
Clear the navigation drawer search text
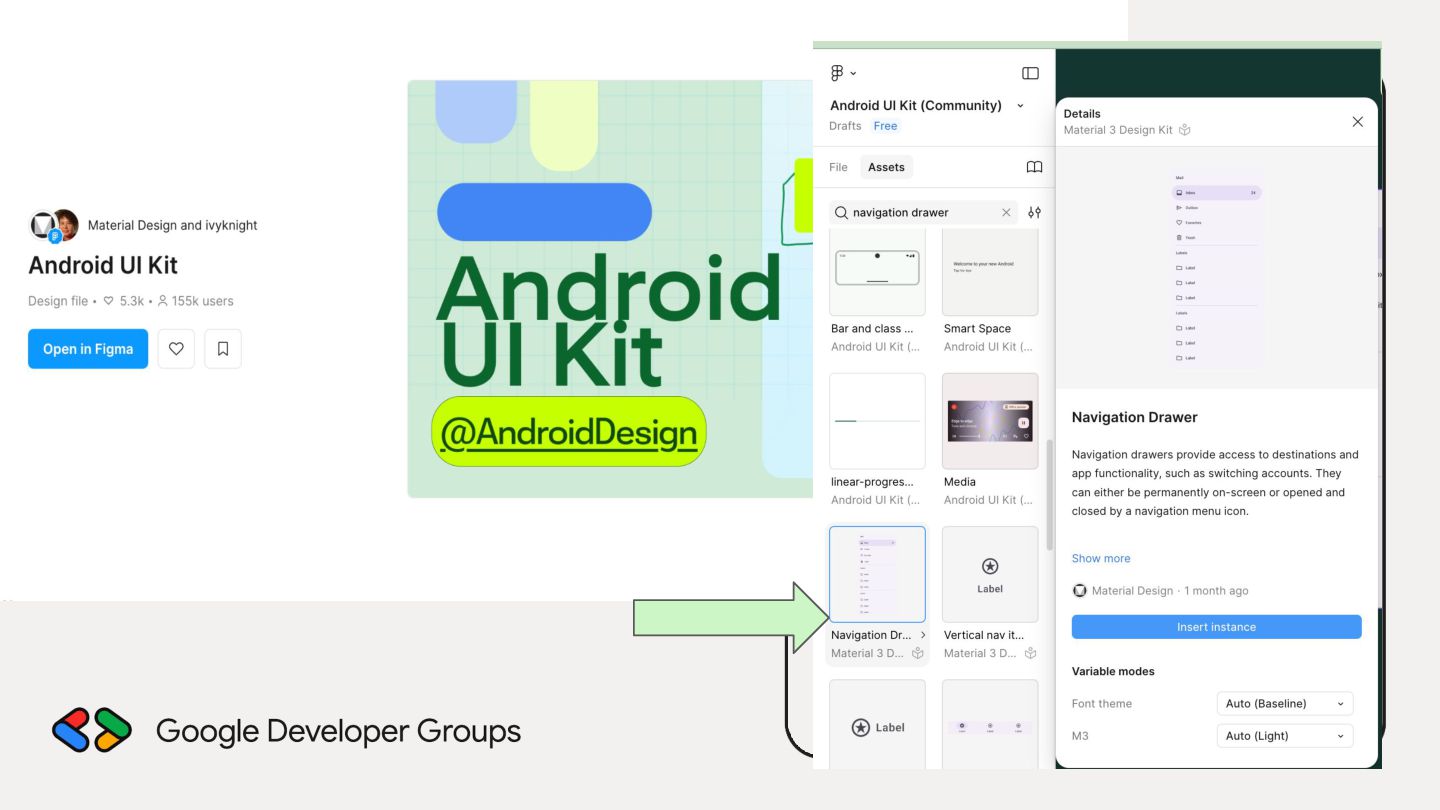[x=1006, y=212]
